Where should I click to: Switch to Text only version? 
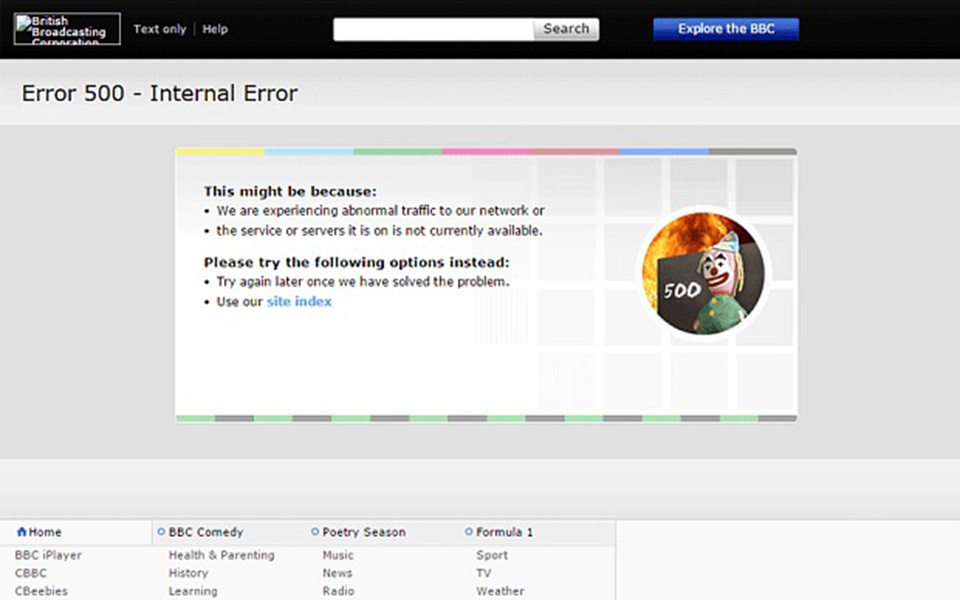(x=160, y=29)
